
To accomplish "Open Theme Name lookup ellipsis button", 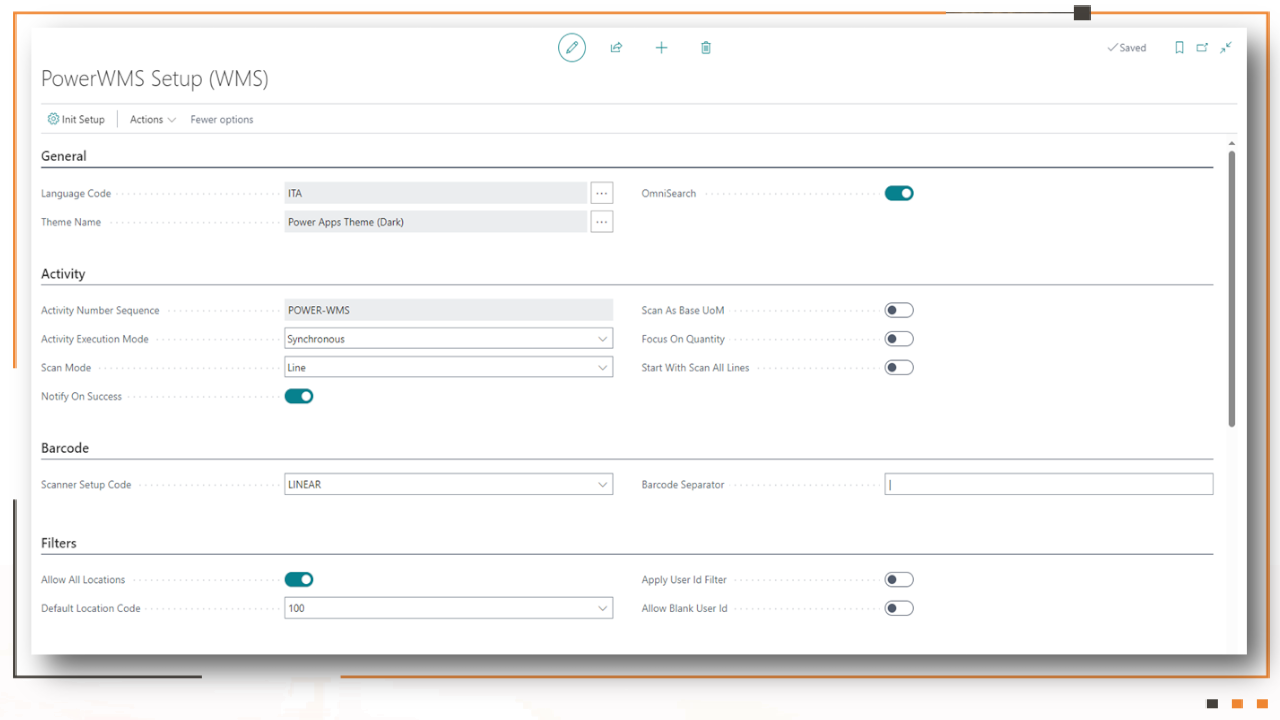I will pyautogui.click(x=601, y=222).
